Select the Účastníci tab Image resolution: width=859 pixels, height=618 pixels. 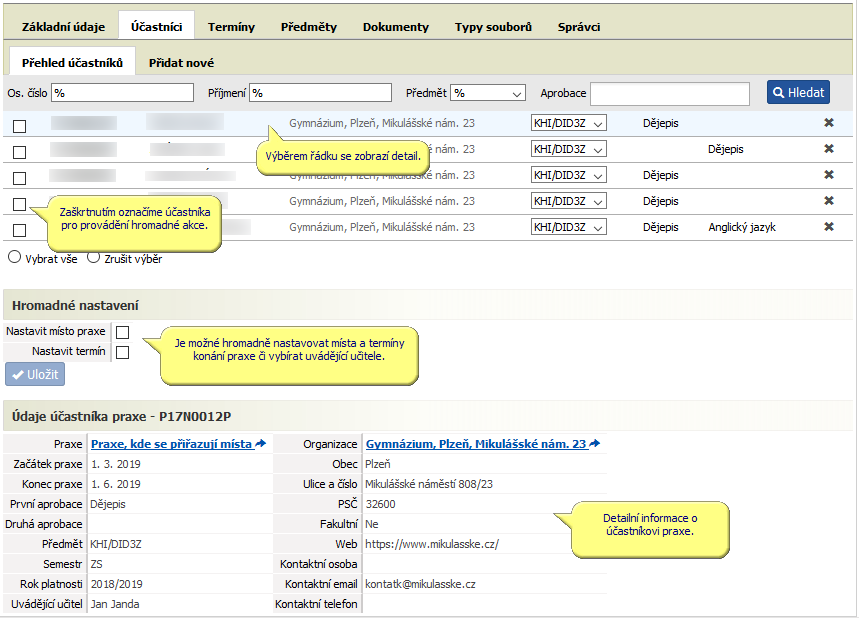156,26
